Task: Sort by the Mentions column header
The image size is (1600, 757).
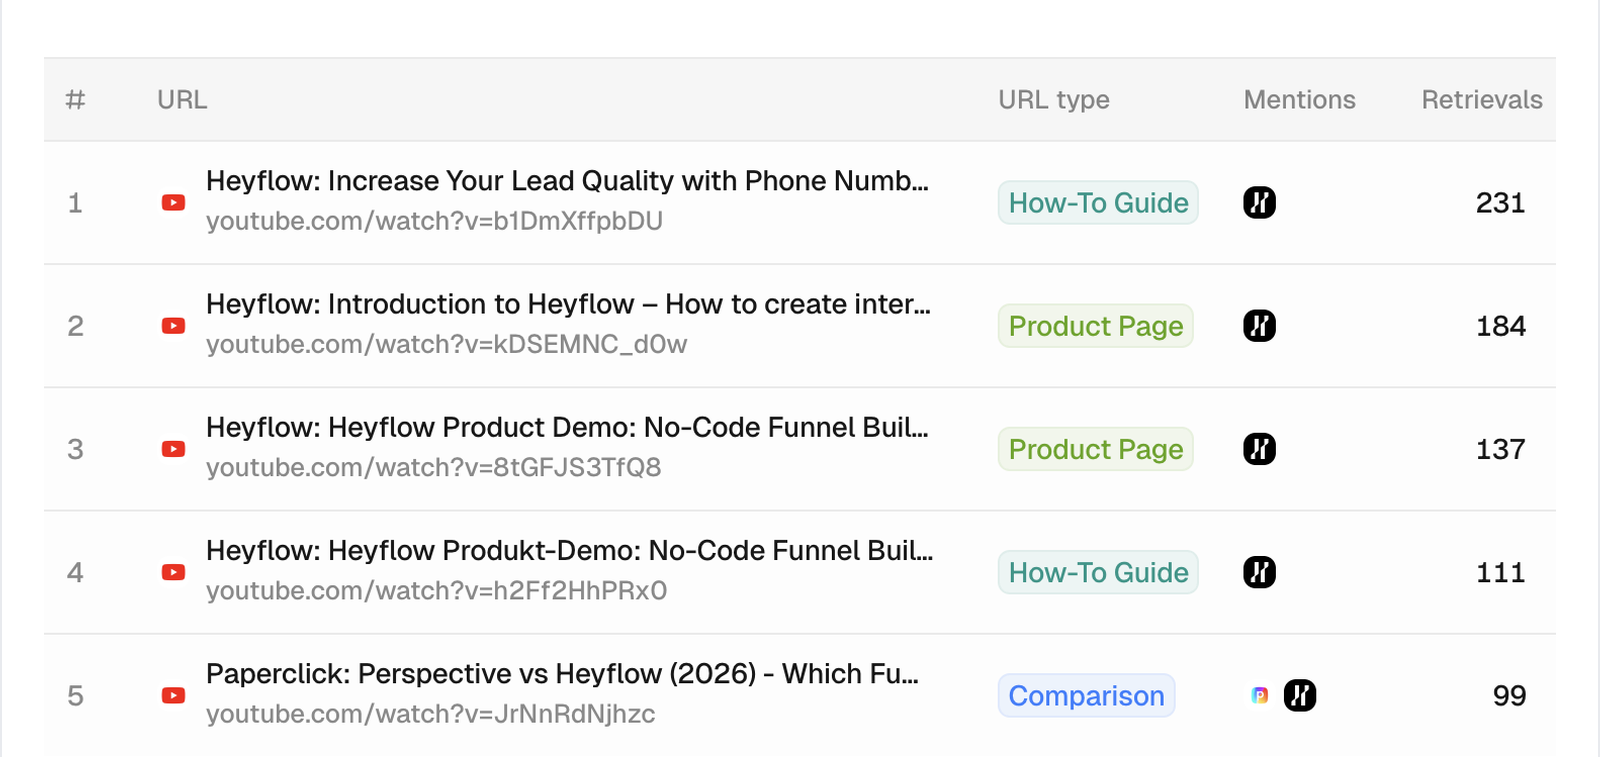Action: coord(1299,100)
